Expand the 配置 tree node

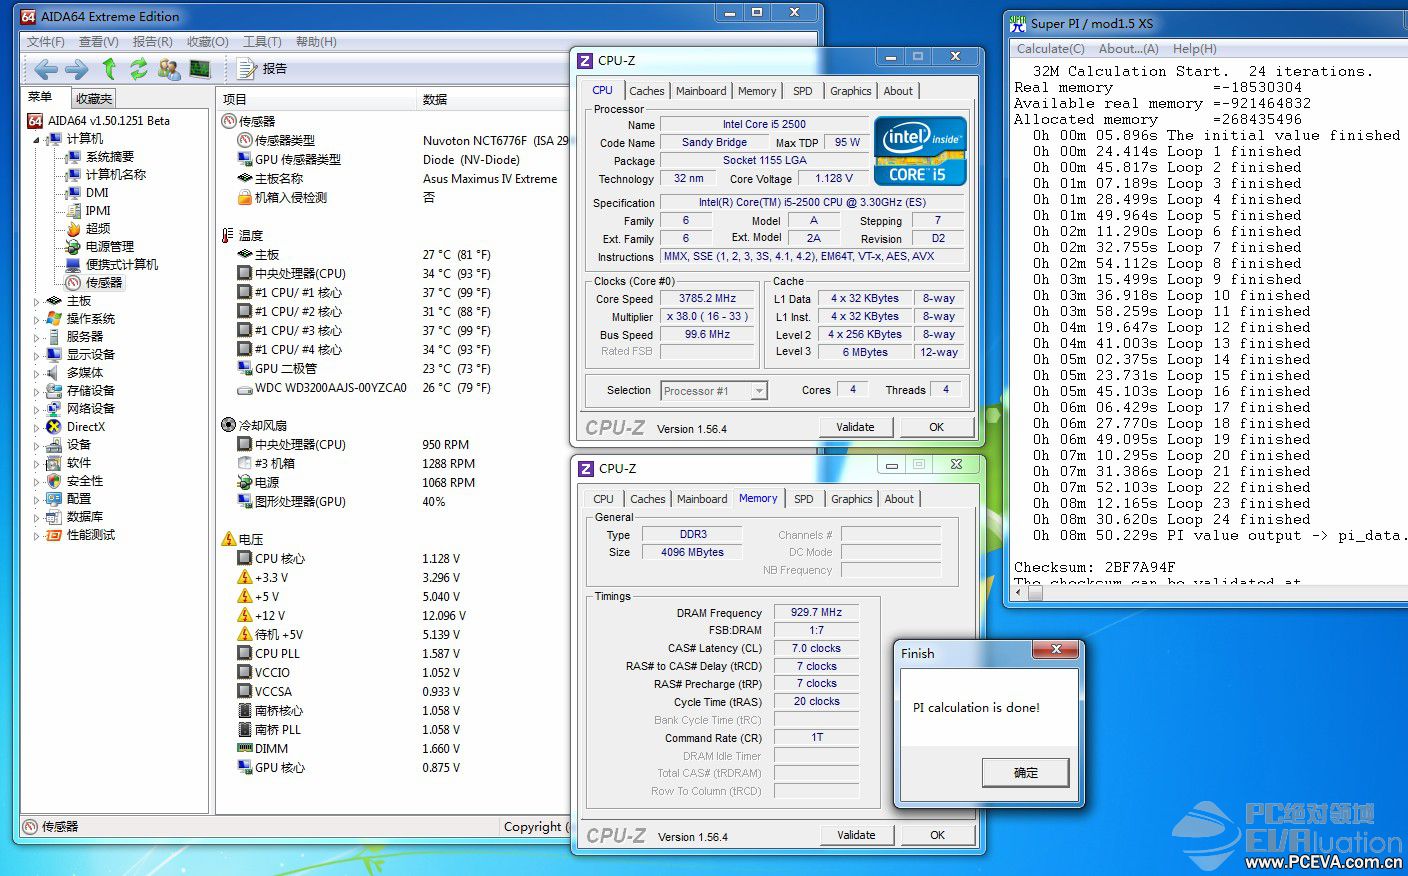37,499
